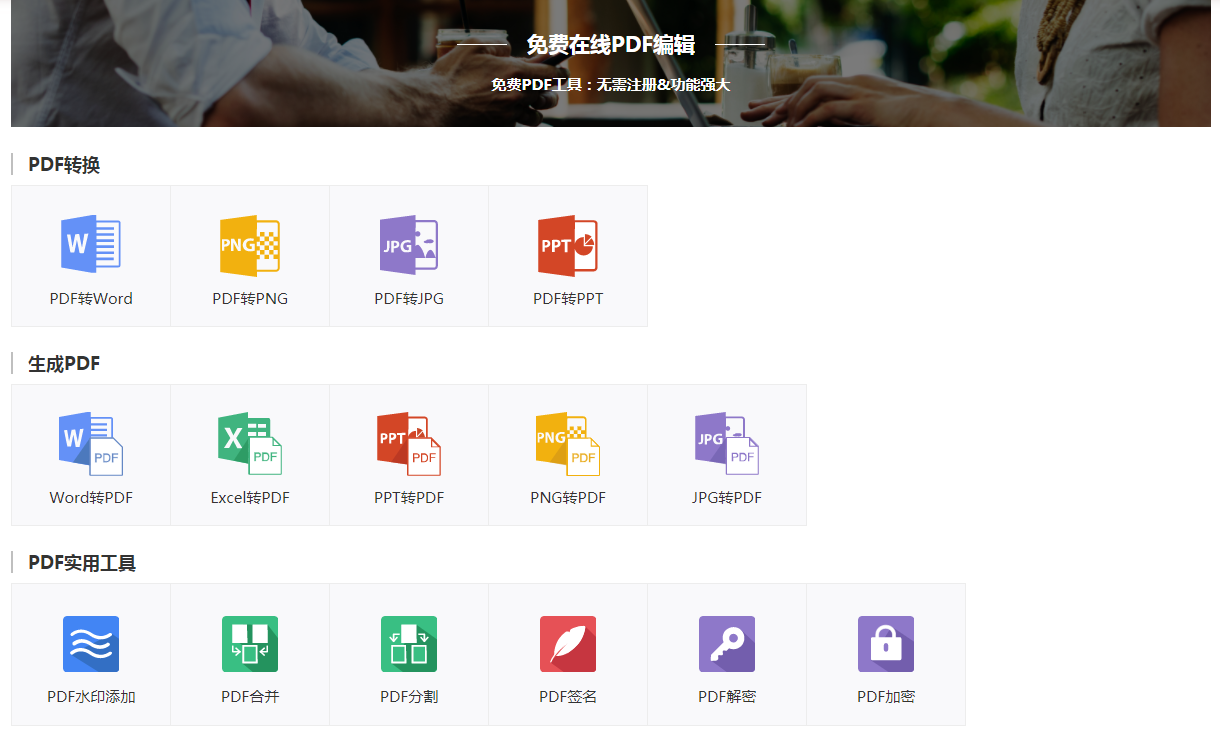Click the PDF to Word icon
The width and height of the screenshot is (1220, 734).
coord(91,244)
